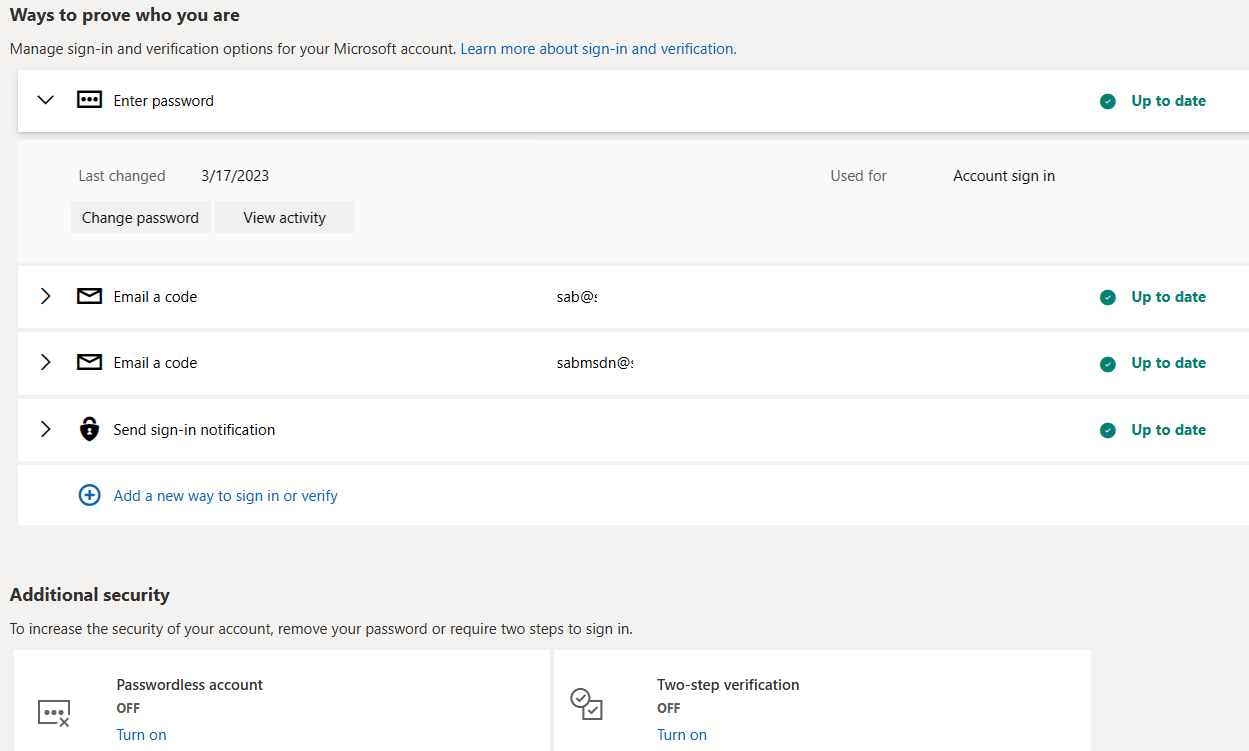Click the green checkmark in sab@ row
1249x751 pixels.
point(1108,297)
